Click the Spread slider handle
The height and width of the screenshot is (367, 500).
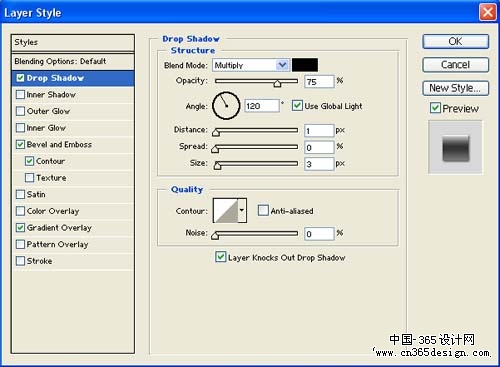215,149
